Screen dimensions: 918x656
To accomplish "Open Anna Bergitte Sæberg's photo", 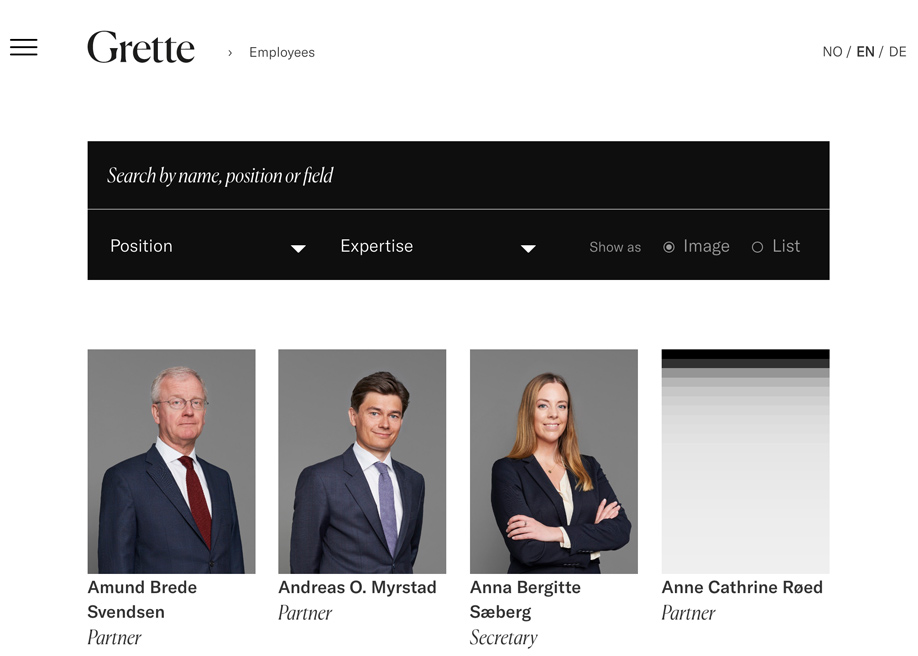I will coord(553,461).
